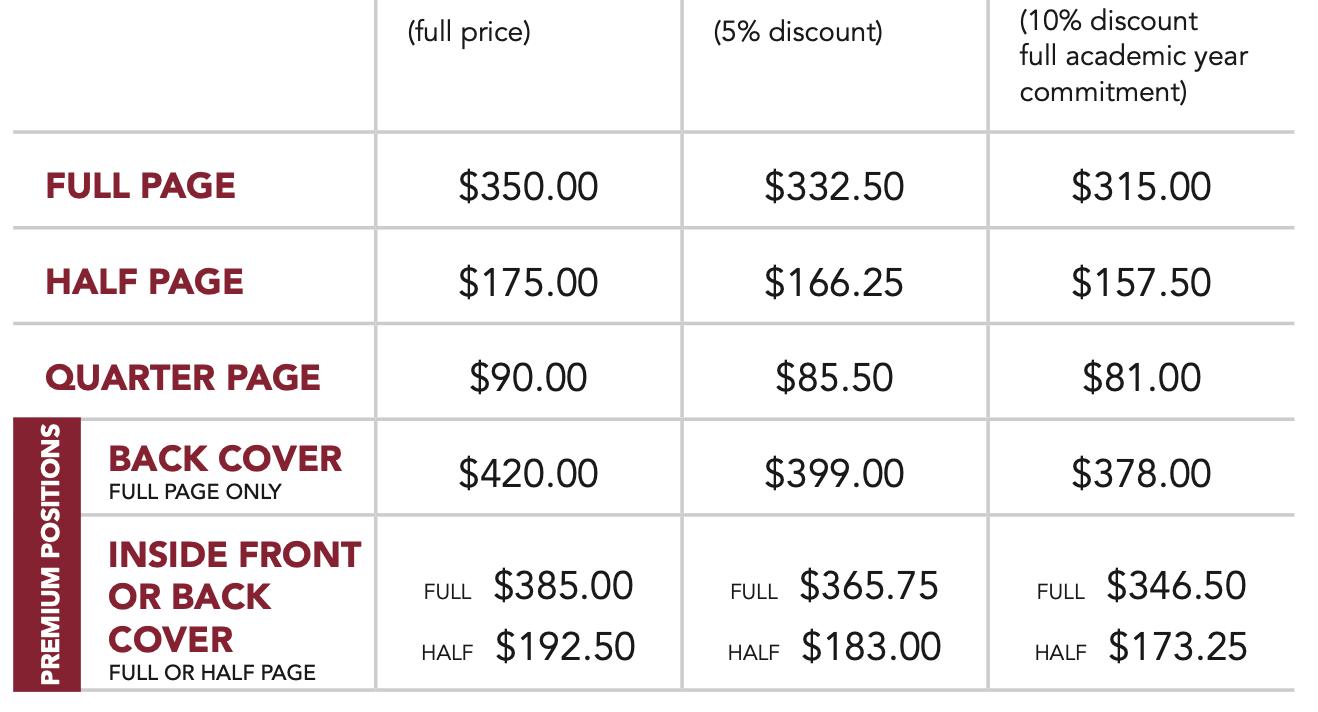Select the (full price) column header
Screen dimensions: 1318x712
tap(469, 32)
